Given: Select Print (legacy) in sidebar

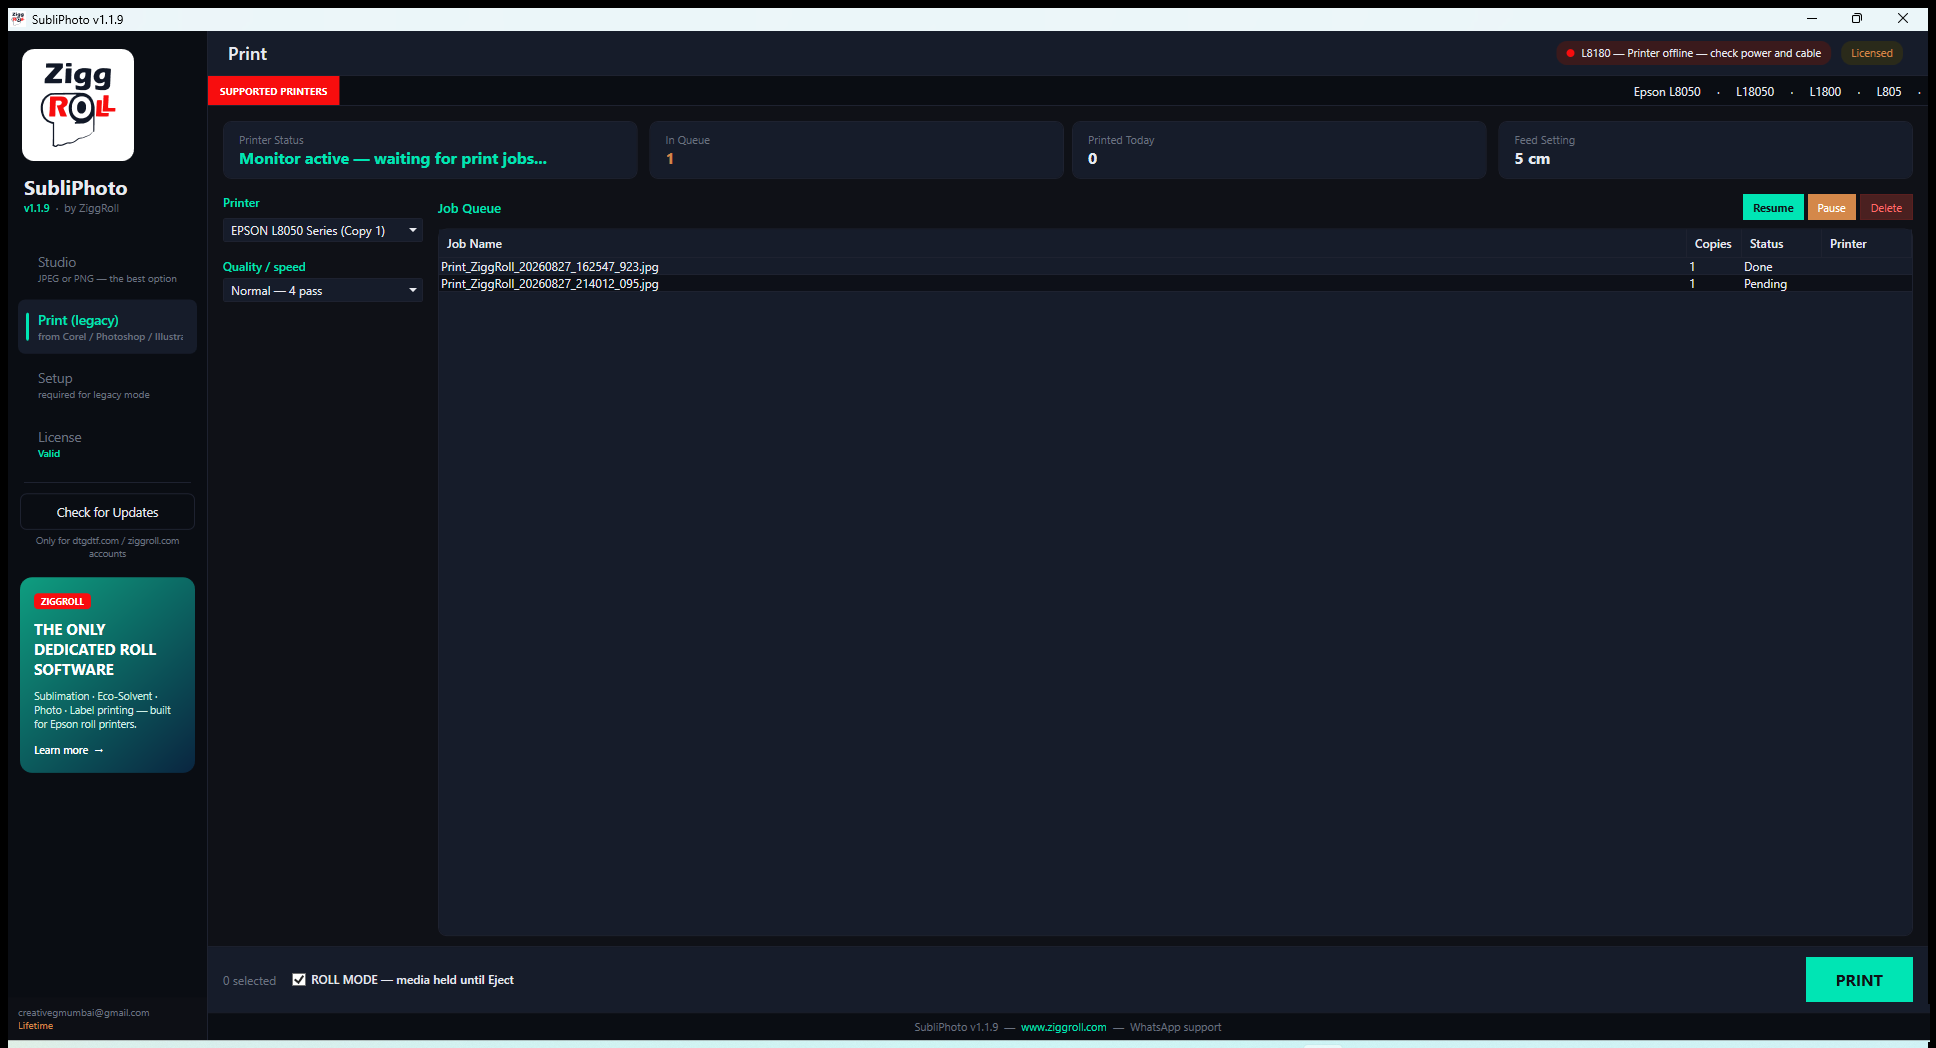Looking at the screenshot, I should click(107, 327).
